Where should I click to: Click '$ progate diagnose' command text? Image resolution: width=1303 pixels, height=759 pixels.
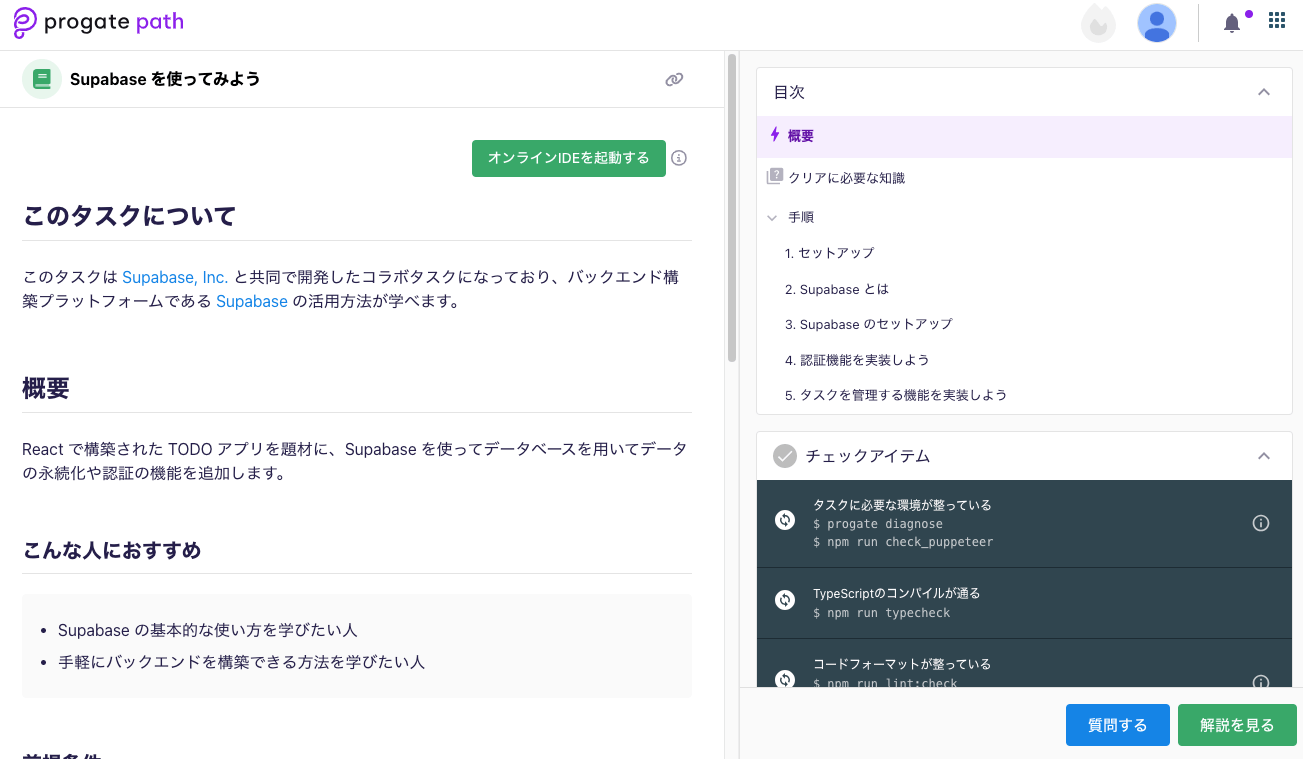[x=878, y=524]
